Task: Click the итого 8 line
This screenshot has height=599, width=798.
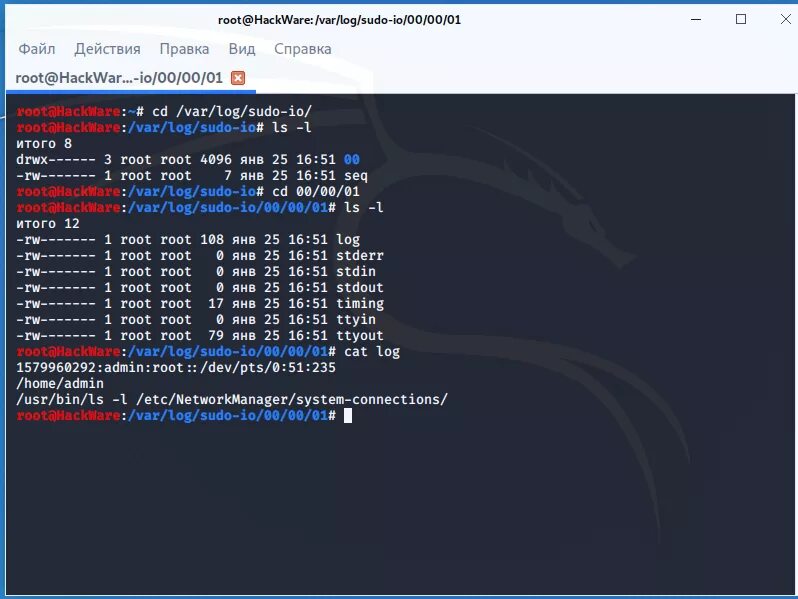Action: tap(44, 144)
